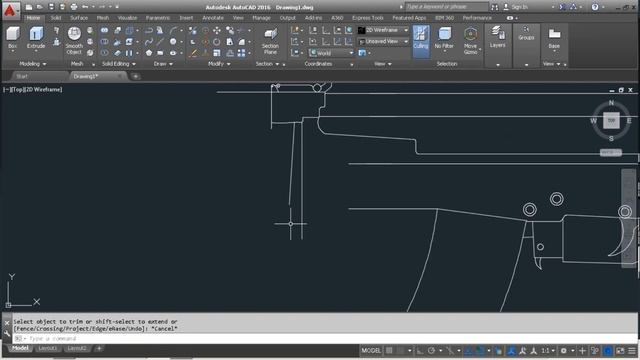The height and width of the screenshot is (360, 640).
Task: Click the New file icon in quick access toolbar
Action: coord(29,7)
